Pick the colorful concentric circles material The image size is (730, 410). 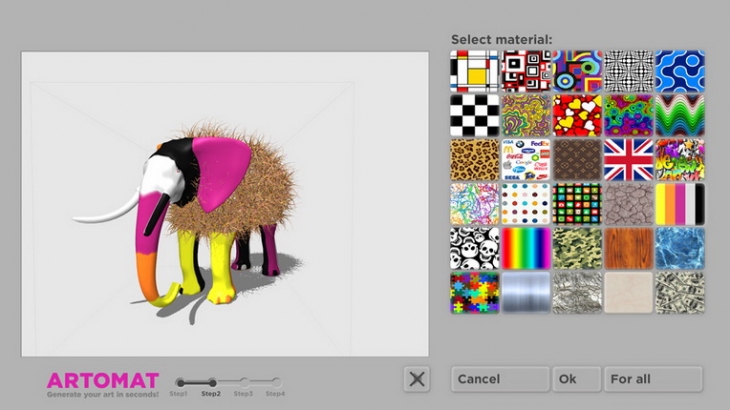pos(577,71)
